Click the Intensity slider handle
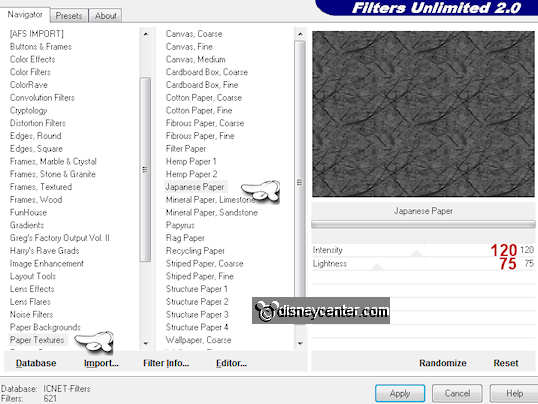538x404 pixels. tap(417, 253)
